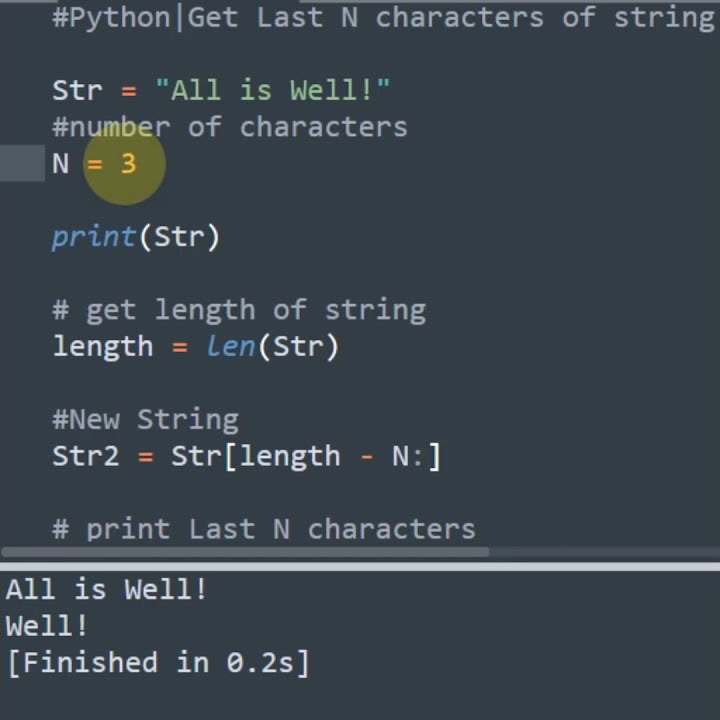
Task: Click the "All is Well!" output line
Action: click(106, 590)
